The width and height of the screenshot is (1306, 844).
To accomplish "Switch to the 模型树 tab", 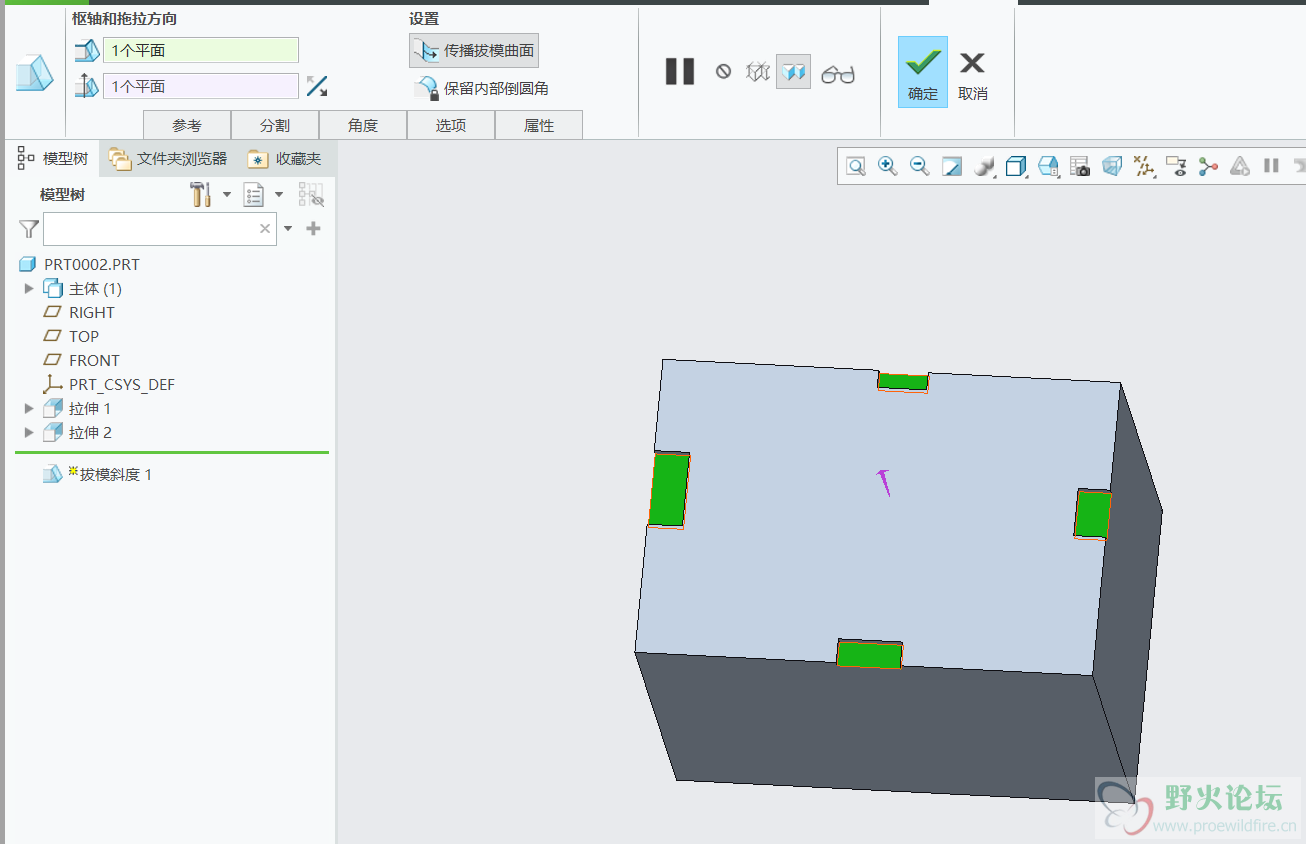I will pyautogui.click(x=54, y=158).
